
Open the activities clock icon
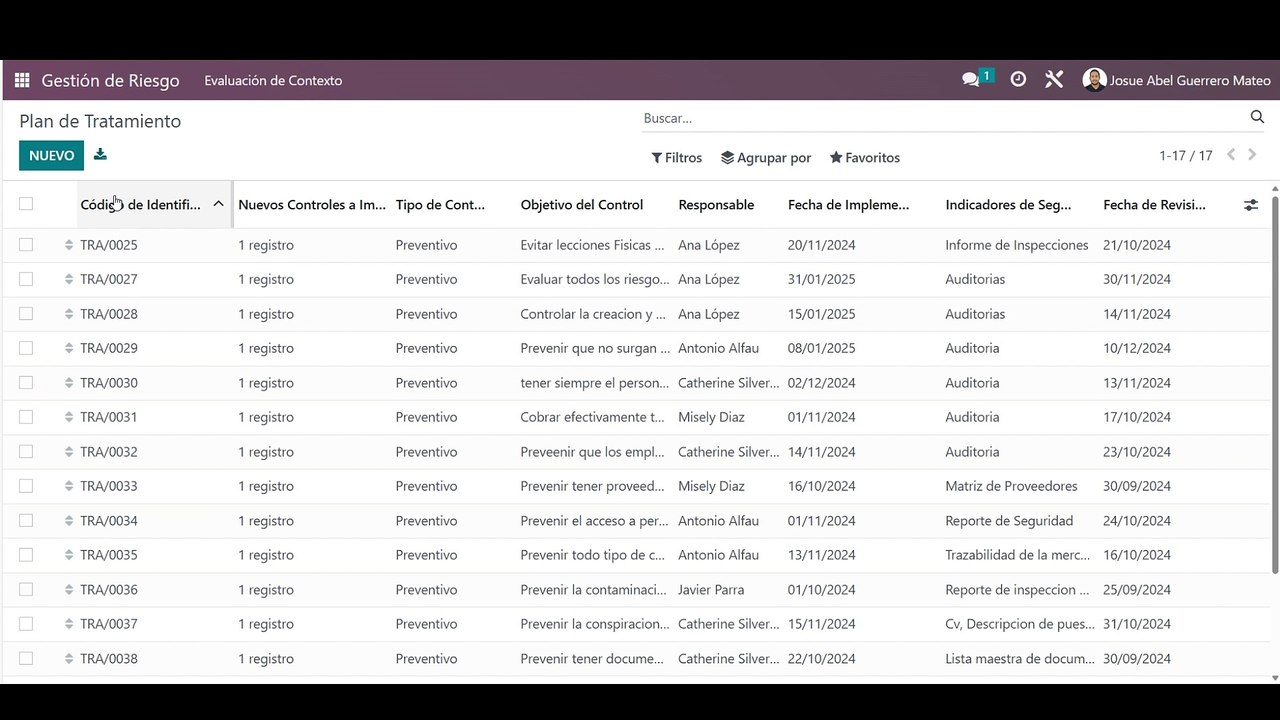coord(1018,80)
